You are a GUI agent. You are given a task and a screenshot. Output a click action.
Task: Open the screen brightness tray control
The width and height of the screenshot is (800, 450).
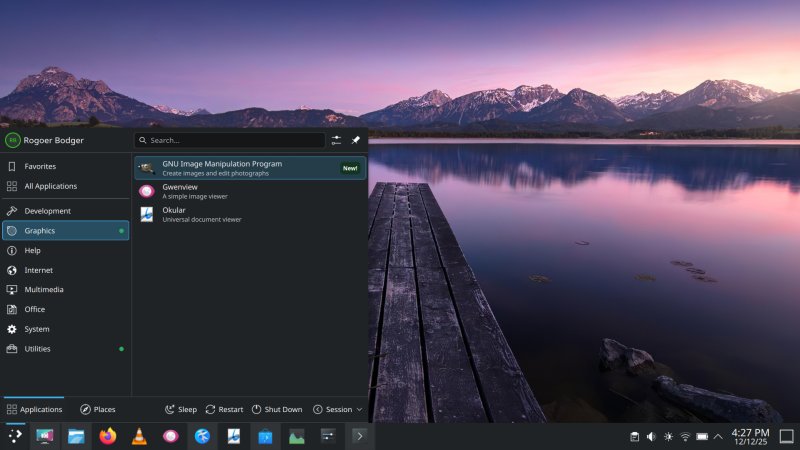click(x=668, y=437)
